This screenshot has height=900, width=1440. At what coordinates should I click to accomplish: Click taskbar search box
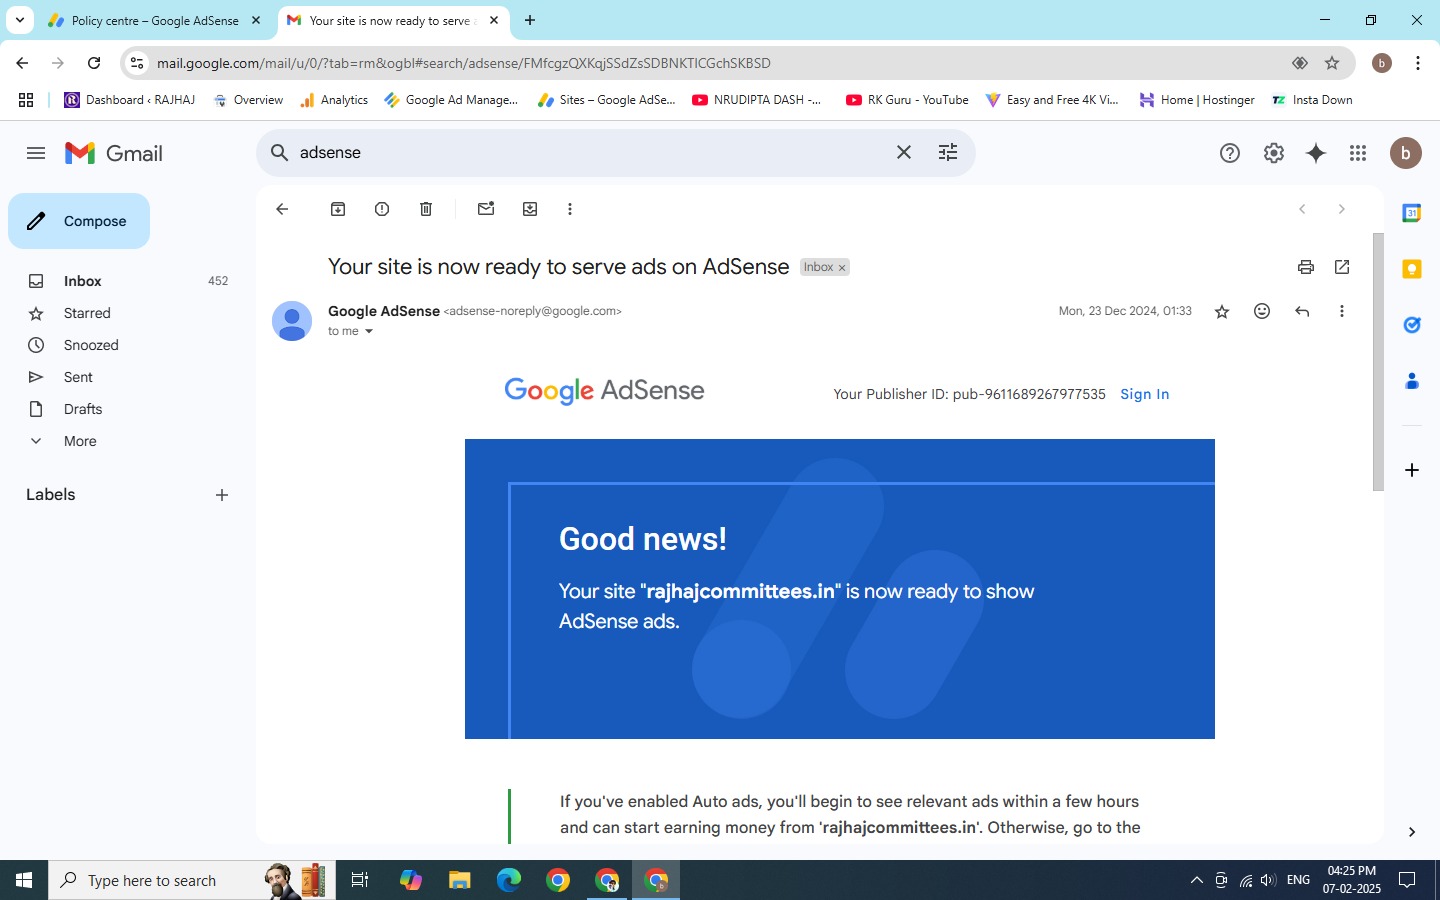tap(192, 880)
